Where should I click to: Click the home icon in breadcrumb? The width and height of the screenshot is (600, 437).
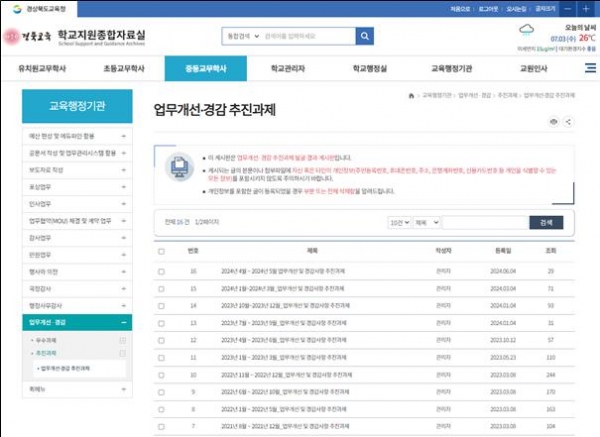pos(412,95)
